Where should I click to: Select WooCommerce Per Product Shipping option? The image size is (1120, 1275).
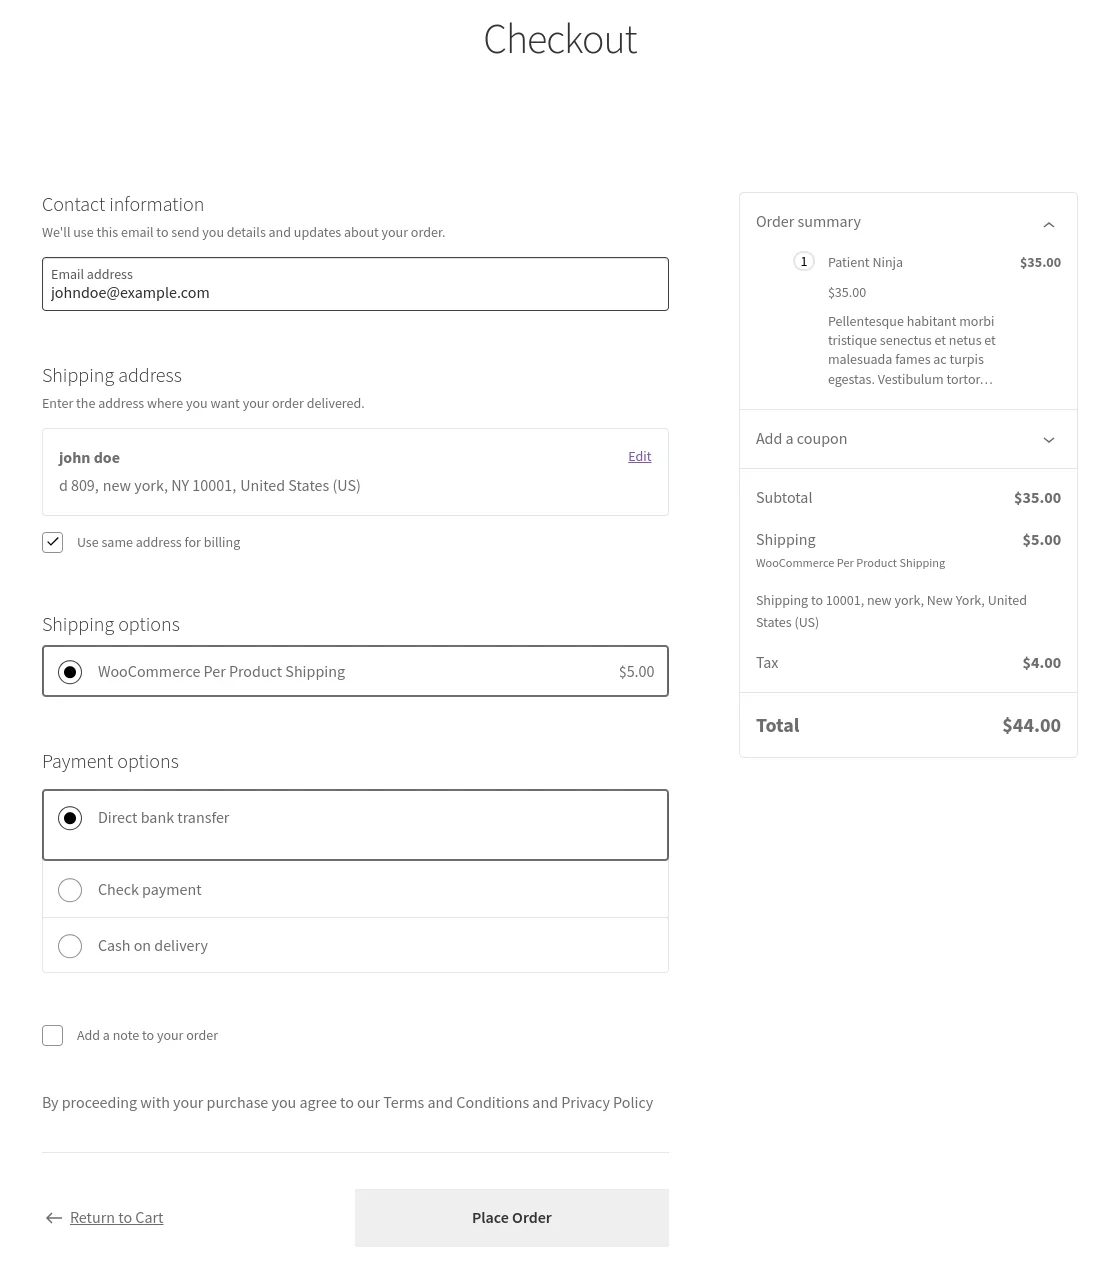coord(70,671)
